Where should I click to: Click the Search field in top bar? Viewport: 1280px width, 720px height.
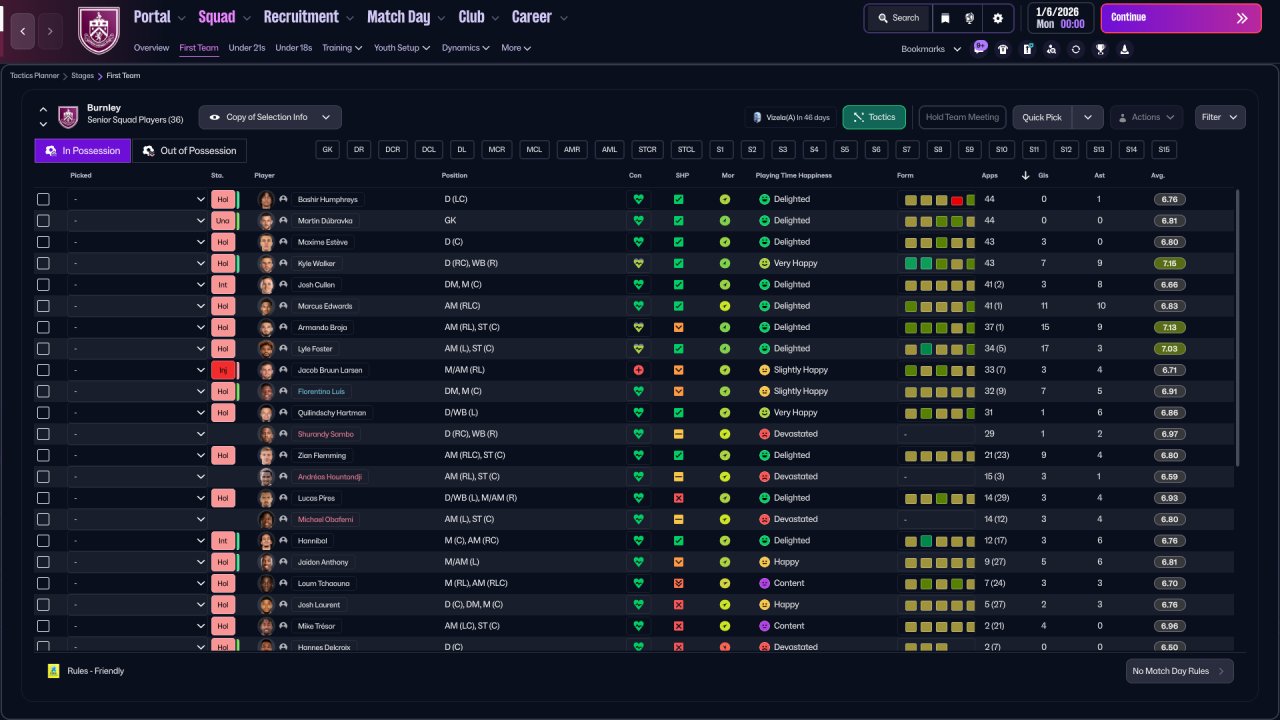click(x=897, y=18)
